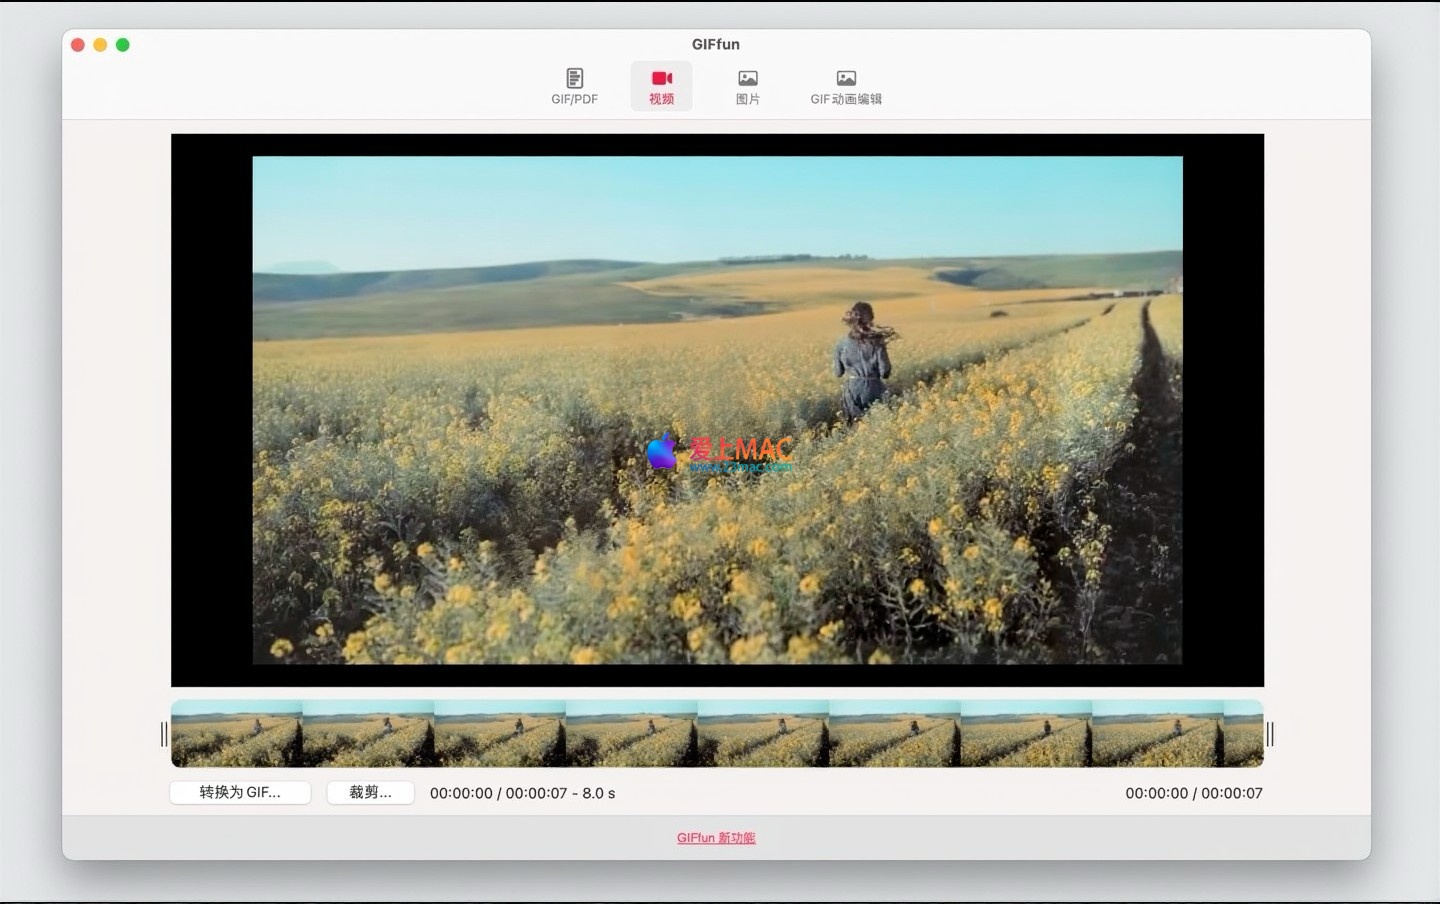Open the GIFfun 新功能 link
This screenshot has width=1440, height=904.
pyautogui.click(x=716, y=838)
